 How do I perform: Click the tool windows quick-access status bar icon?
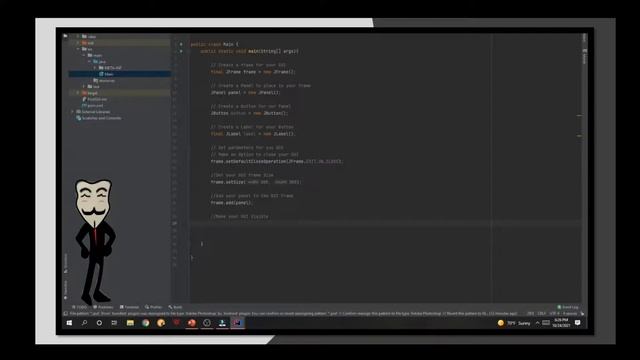click(66, 314)
